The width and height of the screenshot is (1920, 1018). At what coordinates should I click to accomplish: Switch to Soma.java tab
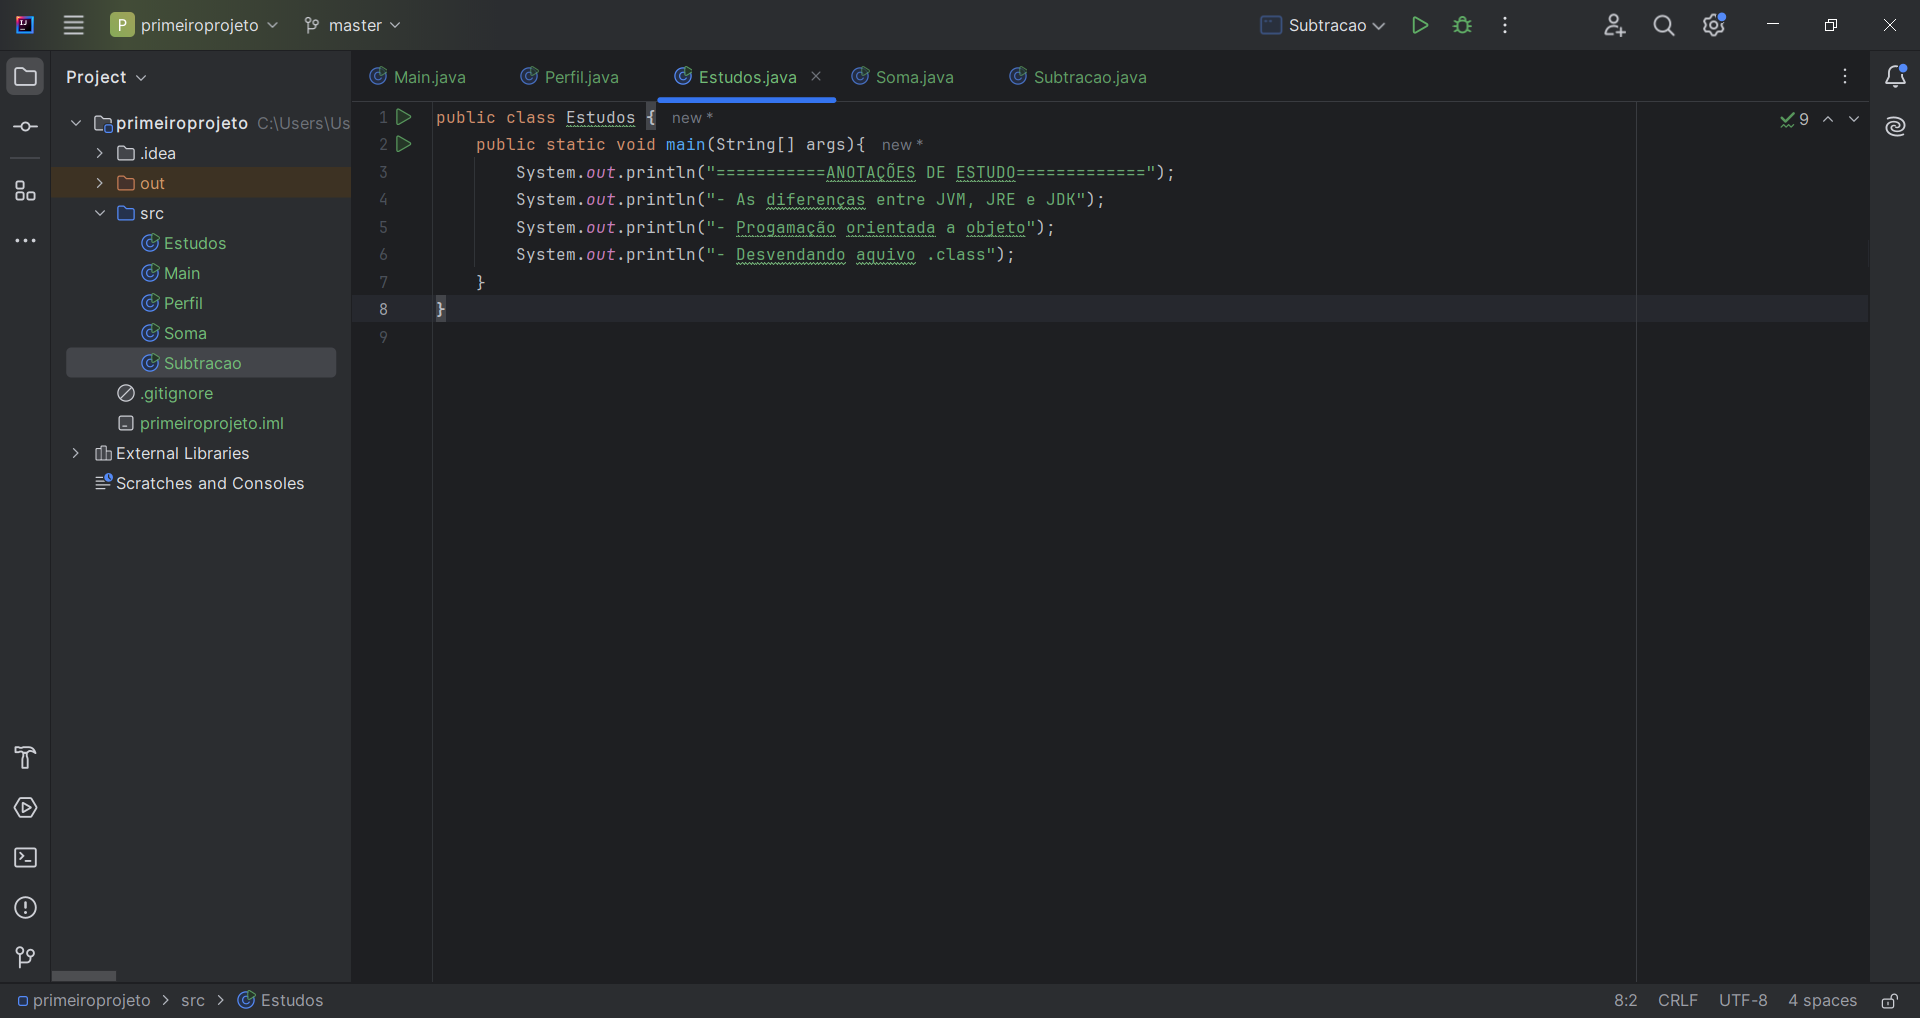tap(903, 77)
